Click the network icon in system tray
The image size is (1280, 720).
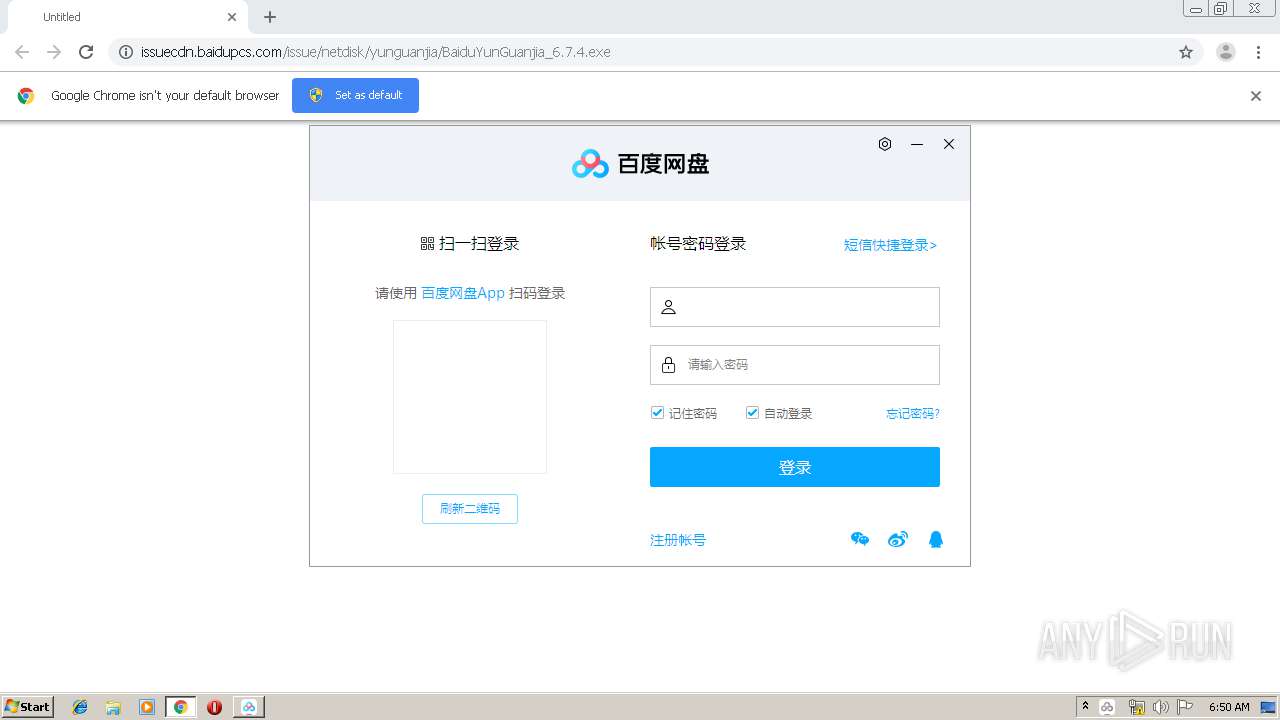1136,707
